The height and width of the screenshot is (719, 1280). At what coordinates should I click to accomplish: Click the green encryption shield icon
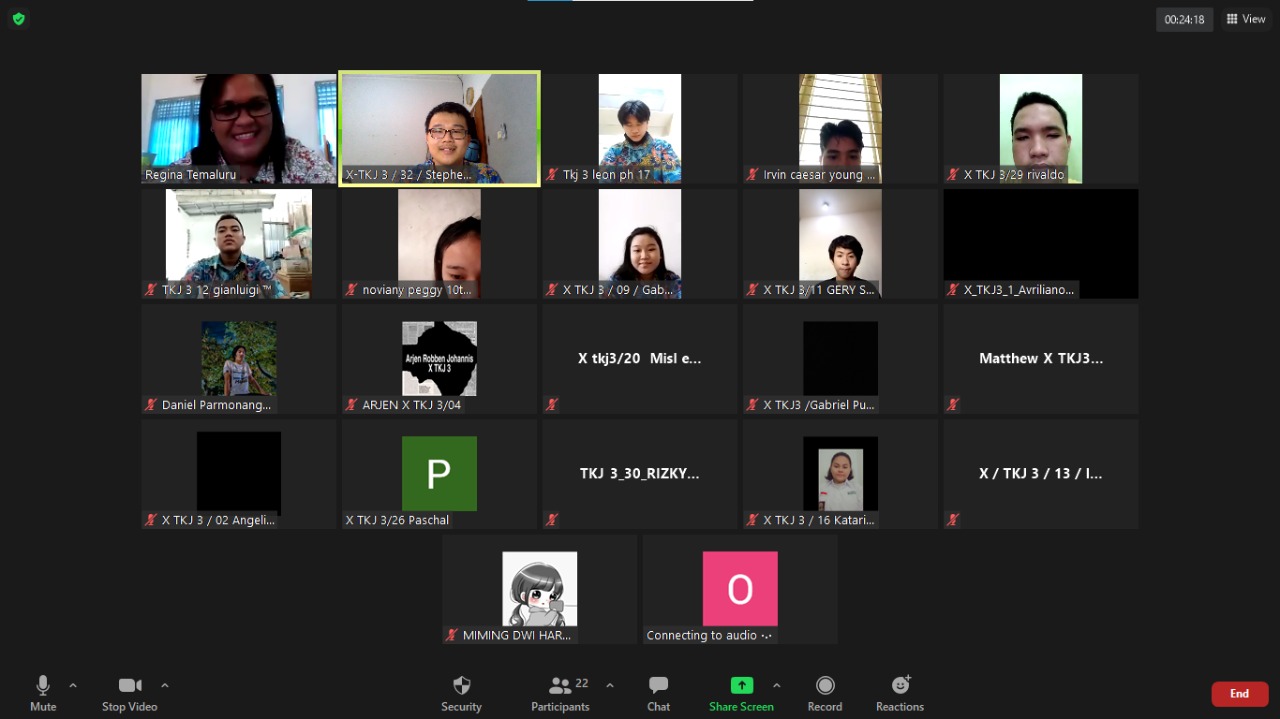pyautogui.click(x=18, y=19)
